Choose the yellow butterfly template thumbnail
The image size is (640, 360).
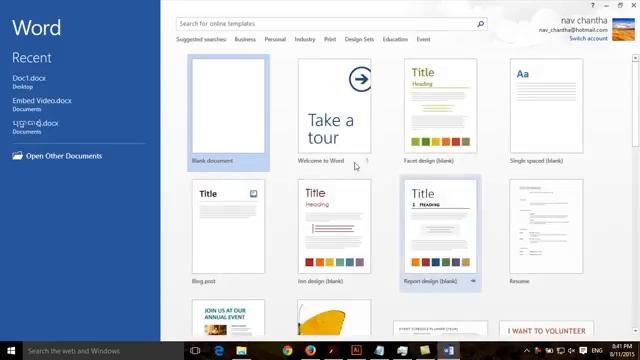tap(334, 318)
